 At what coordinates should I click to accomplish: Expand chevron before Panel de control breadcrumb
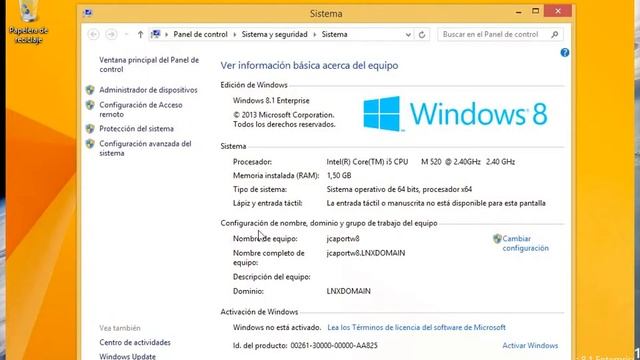[x=167, y=35]
